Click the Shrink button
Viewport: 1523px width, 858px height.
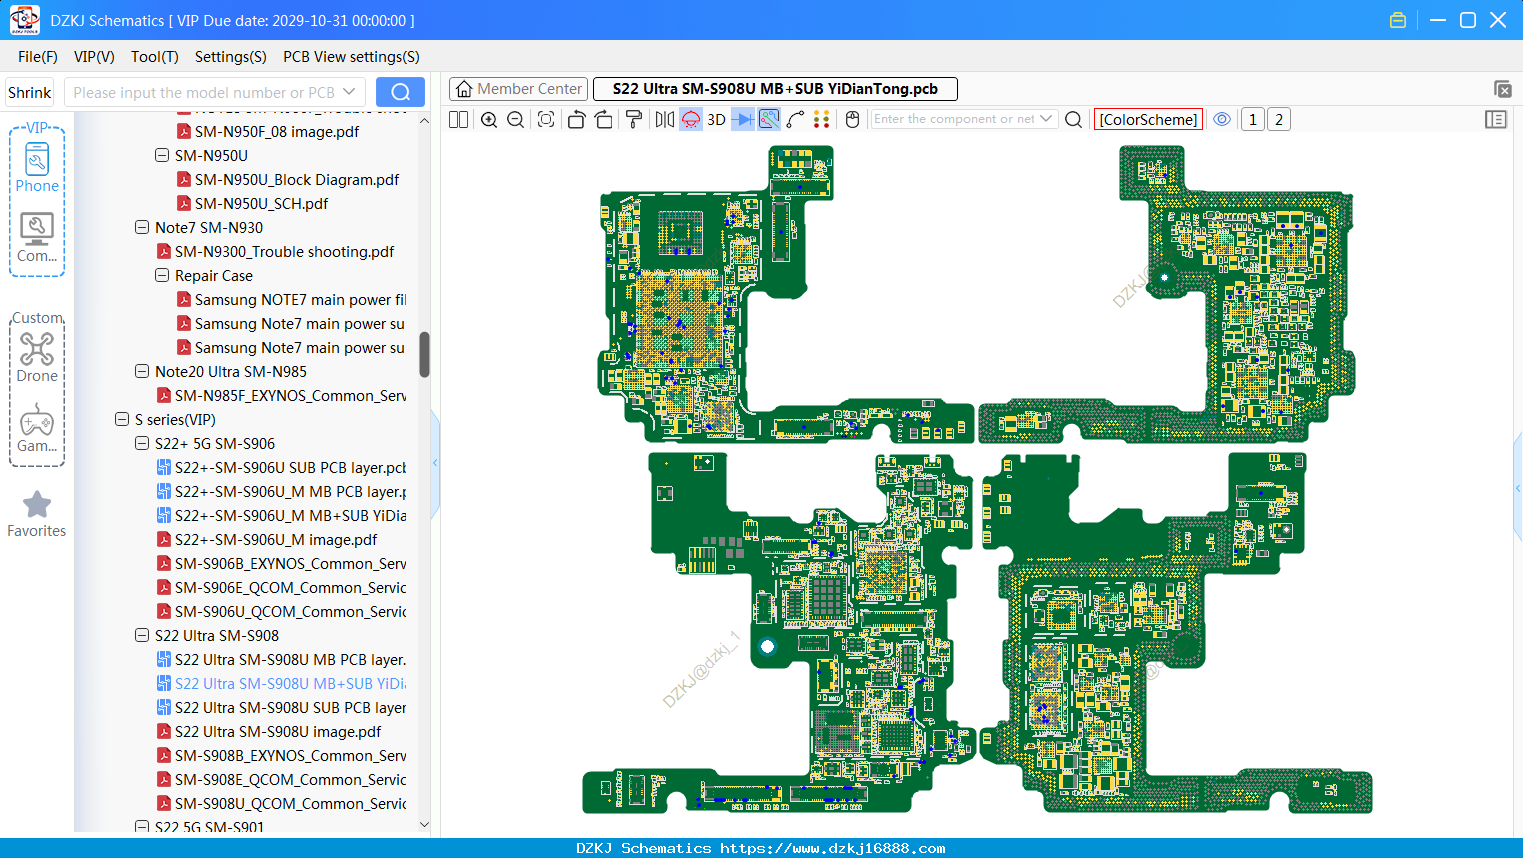(29, 92)
